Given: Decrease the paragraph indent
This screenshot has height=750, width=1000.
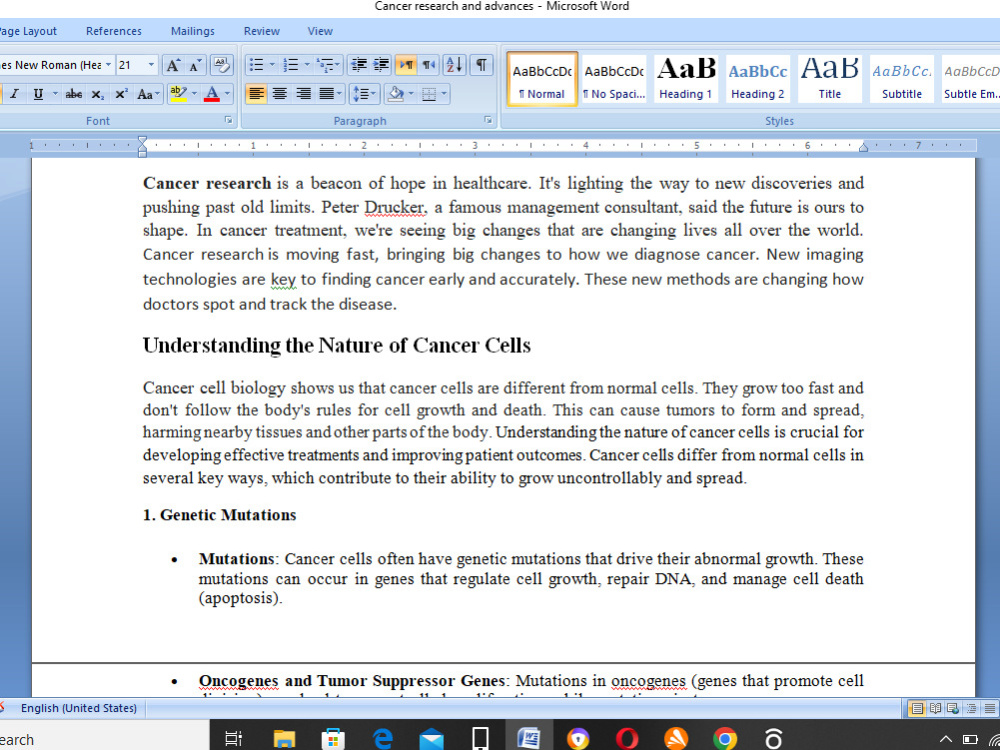Looking at the screenshot, I should coord(359,65).
